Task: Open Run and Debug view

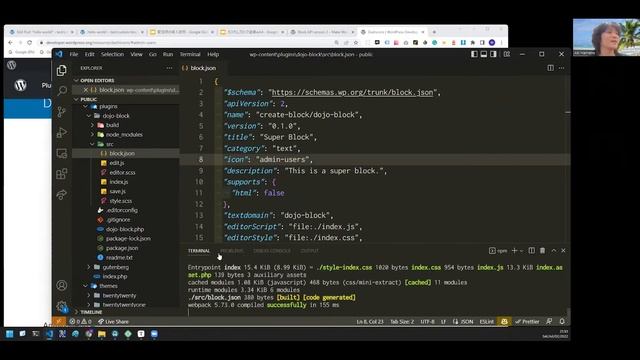Action: (62, 132)
